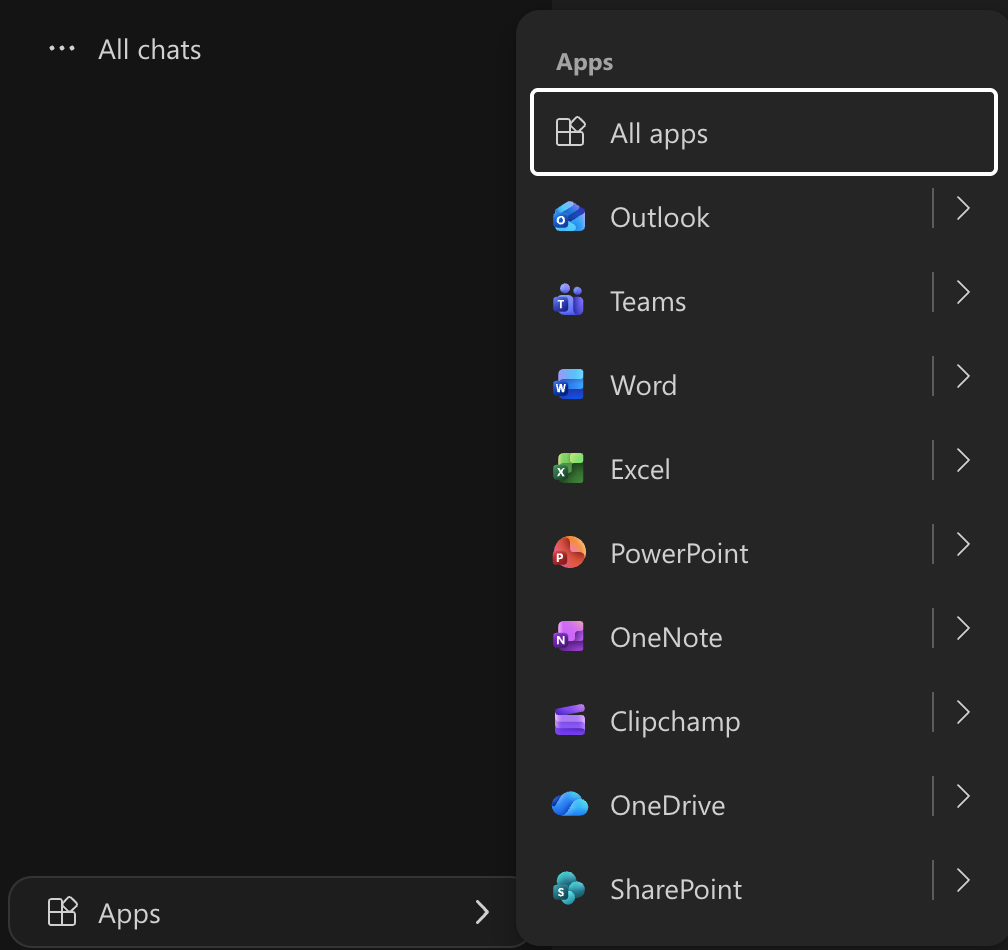This screenshot has height=950, width=1008.
Task: Click the Clipchamp app icon
Action: point(569,721)
